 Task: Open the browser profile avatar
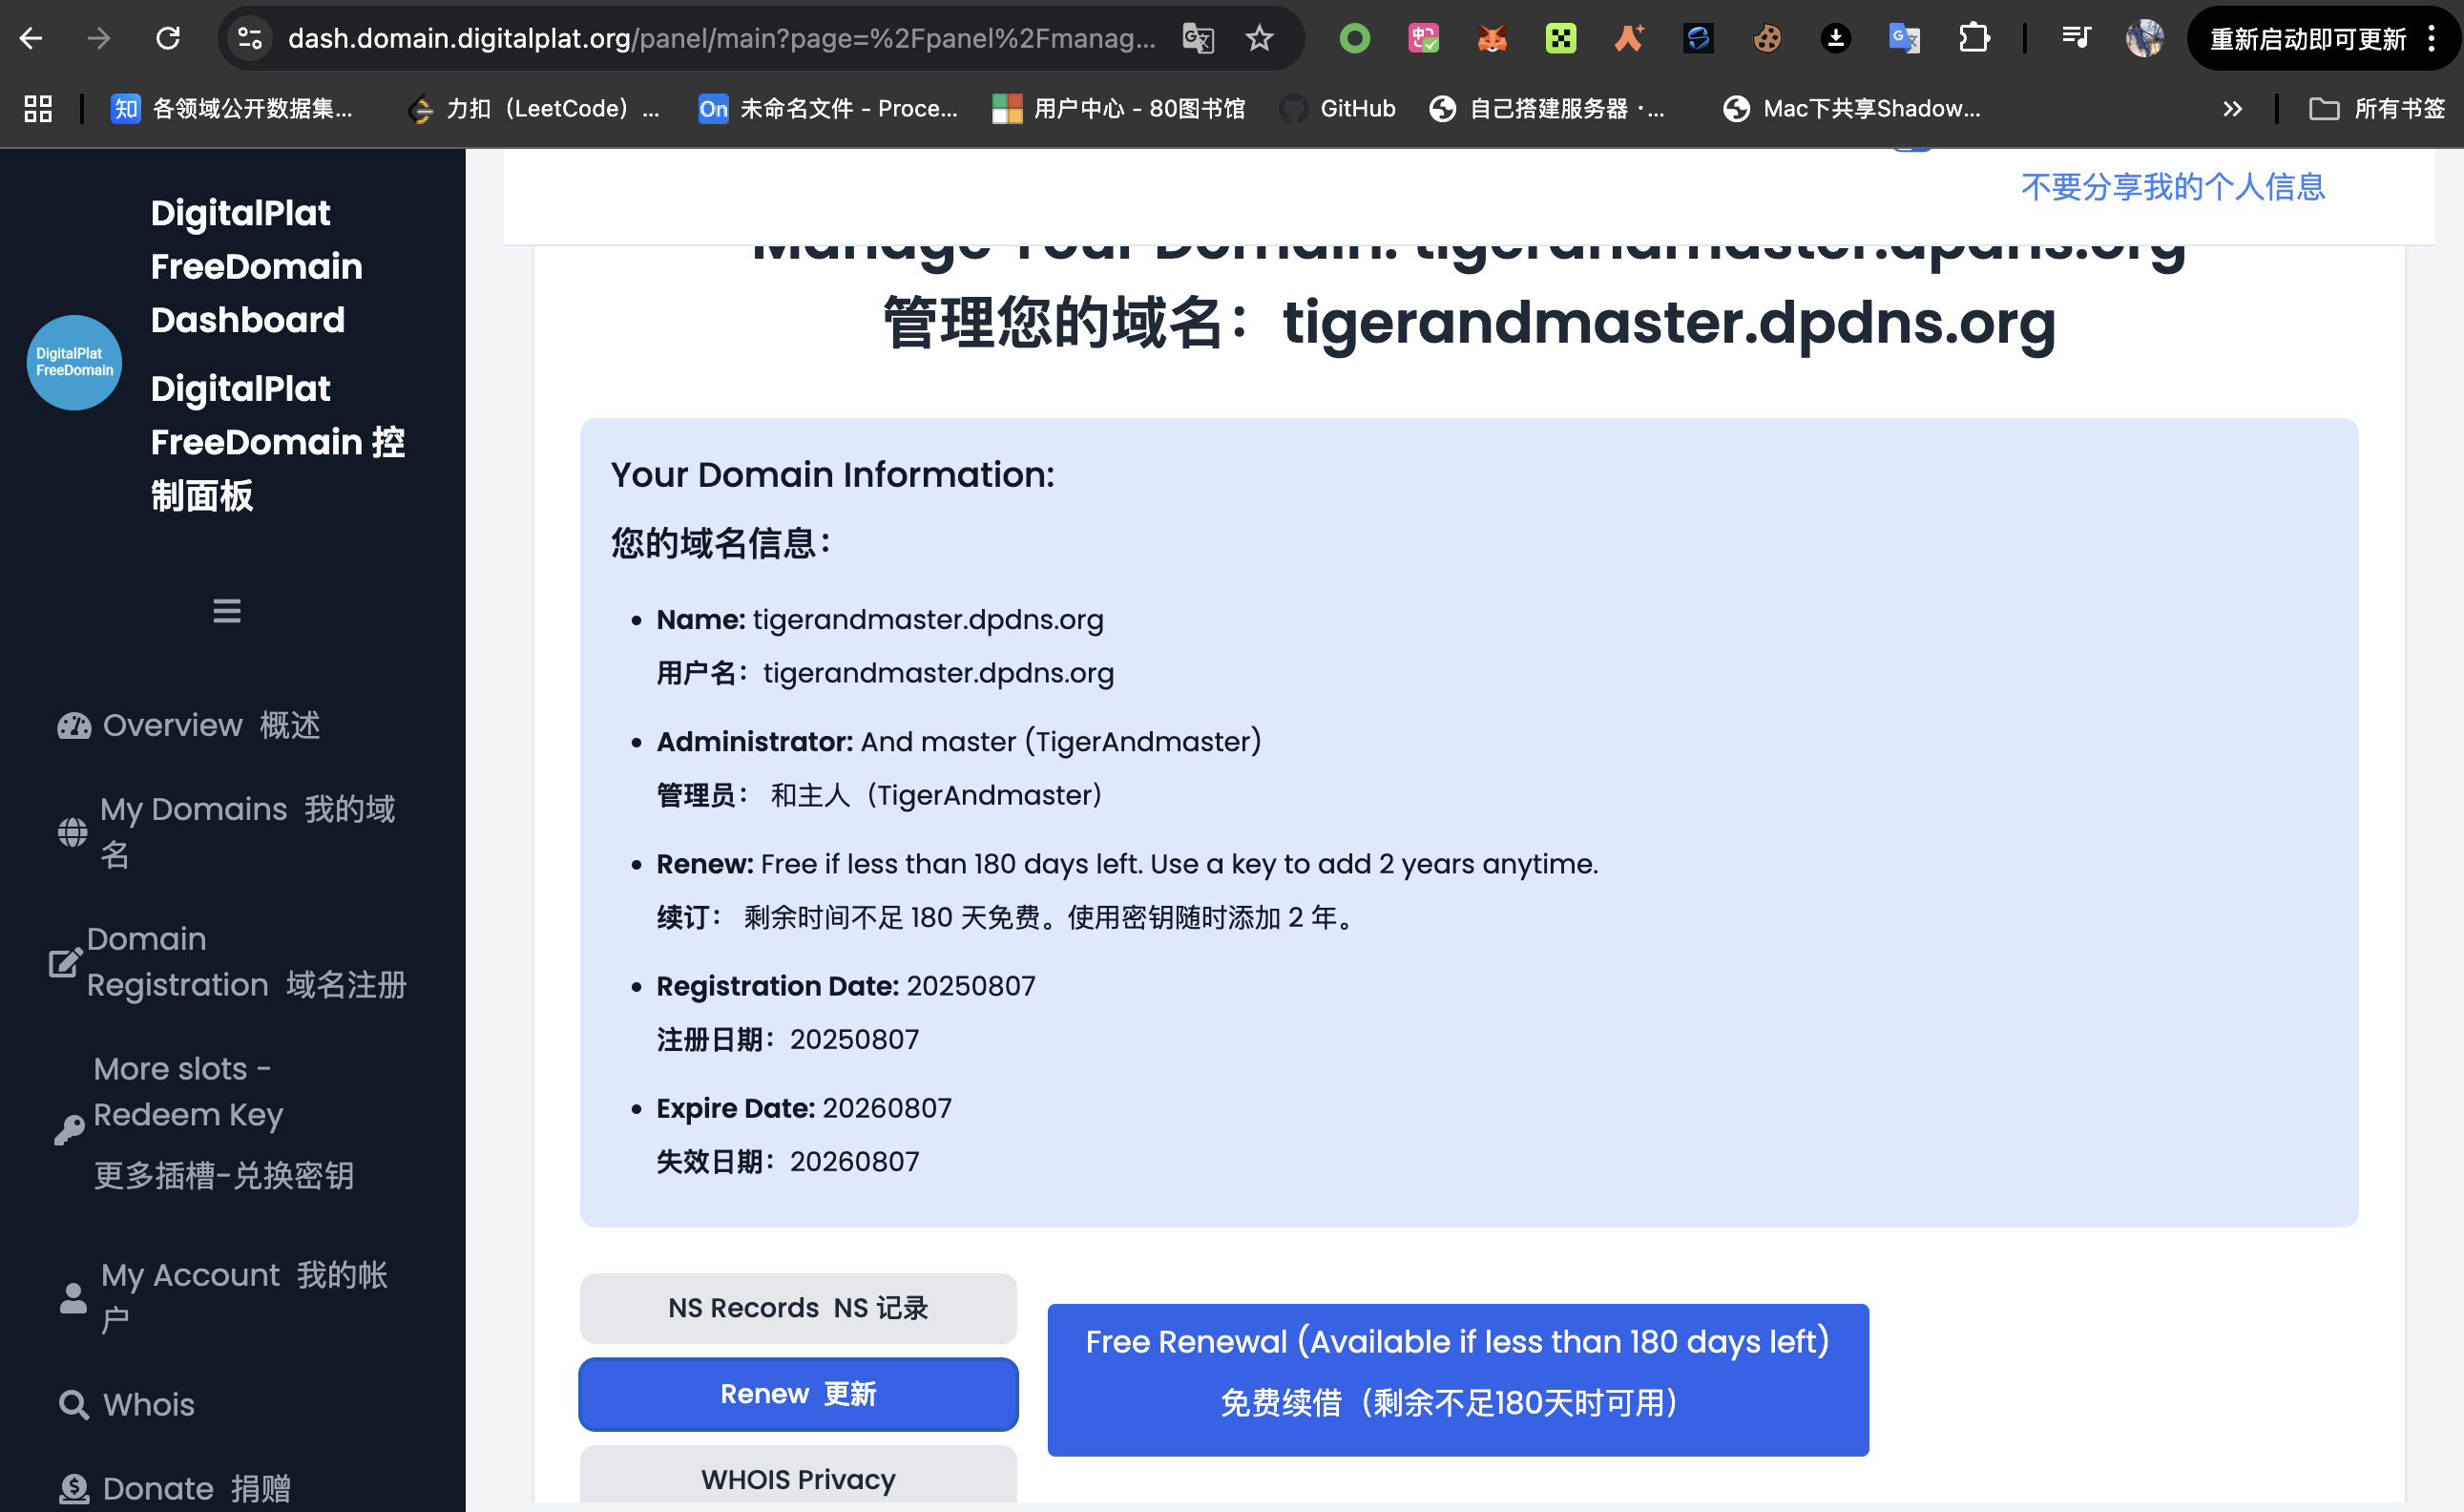click(2145, 38)
